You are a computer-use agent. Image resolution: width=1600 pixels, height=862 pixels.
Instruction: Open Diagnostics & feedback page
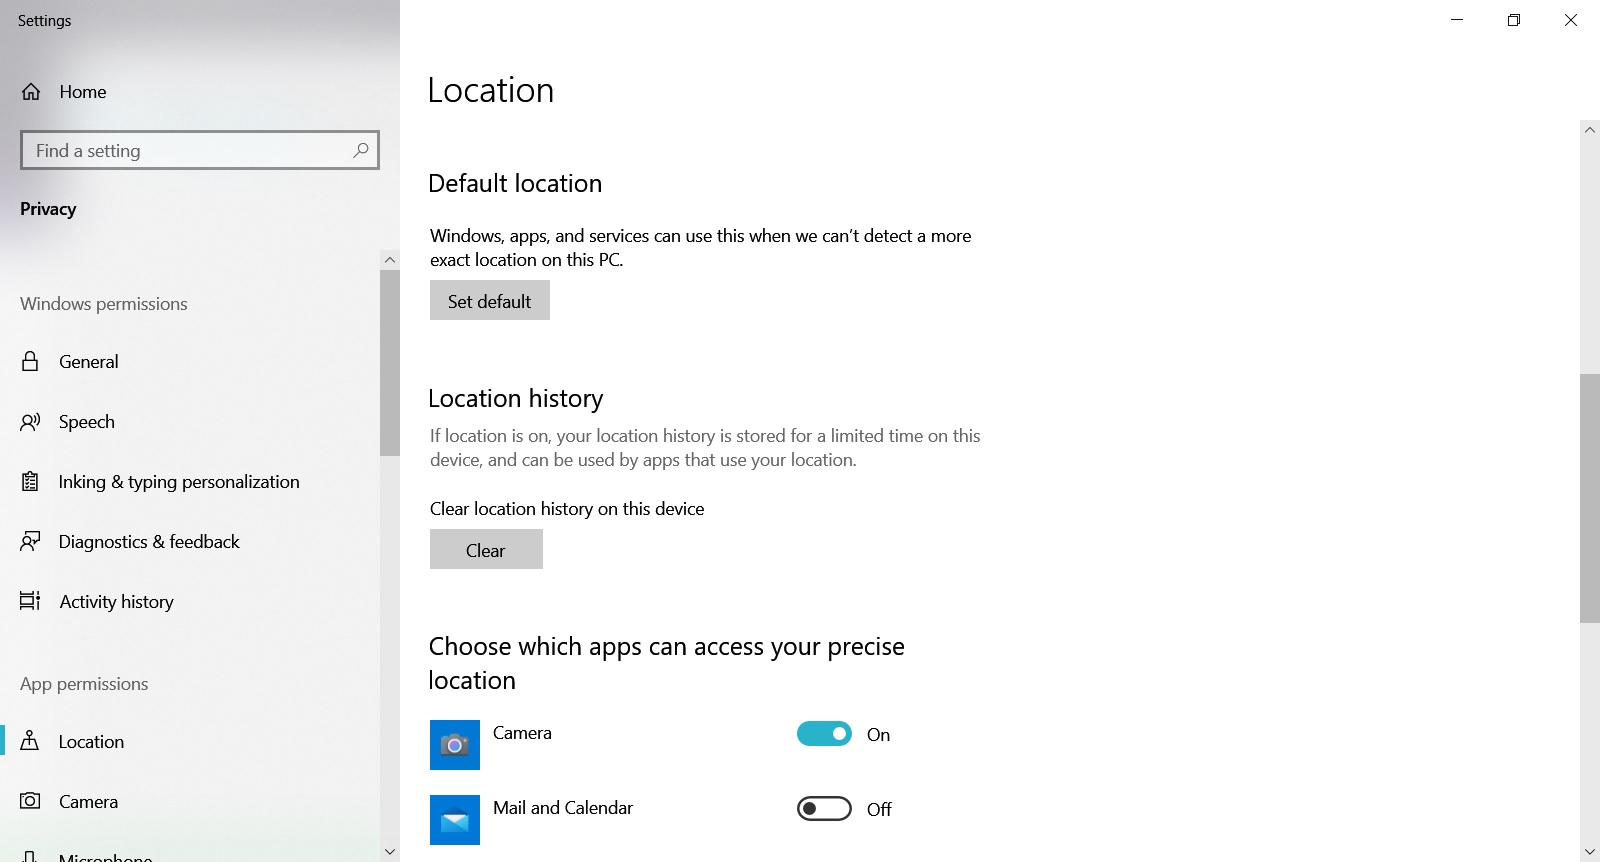pyautogui.click(x=190, y=542)
